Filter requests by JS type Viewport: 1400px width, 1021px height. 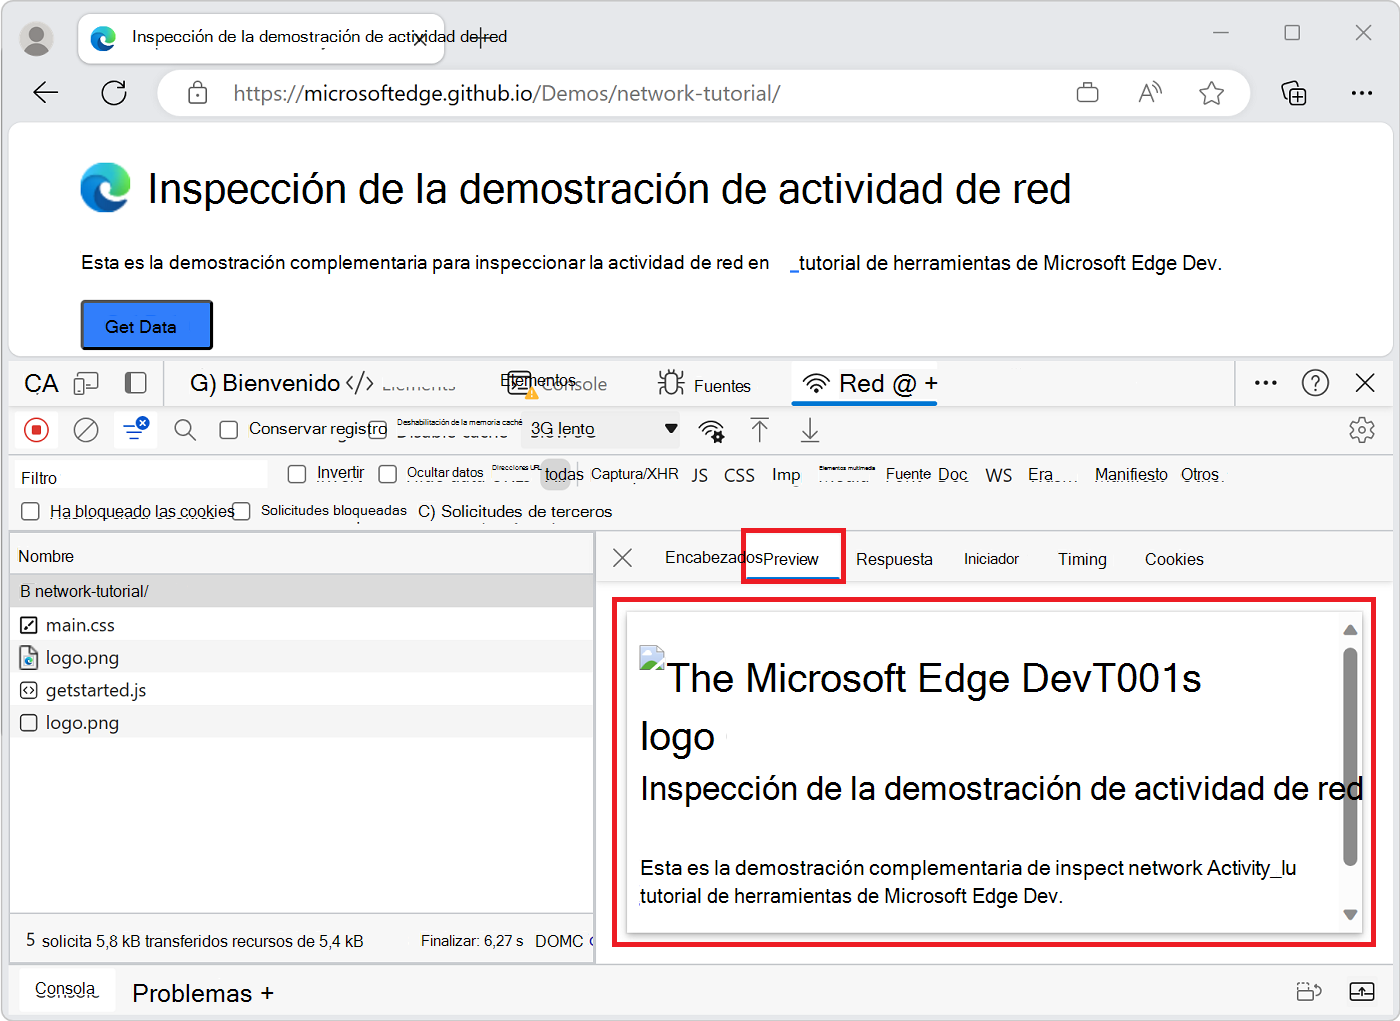tap(700, 475)
